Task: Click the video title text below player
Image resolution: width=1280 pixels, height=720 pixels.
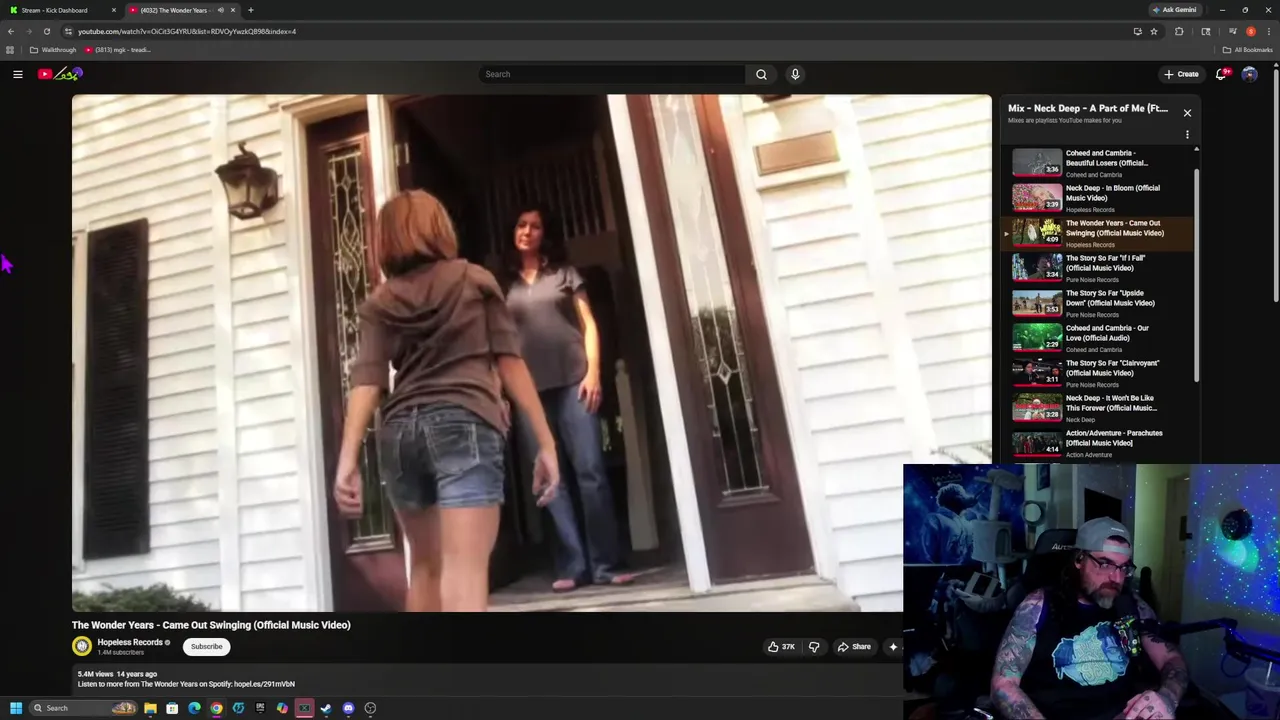Action: pyautogui.click(x=211, y=625)
